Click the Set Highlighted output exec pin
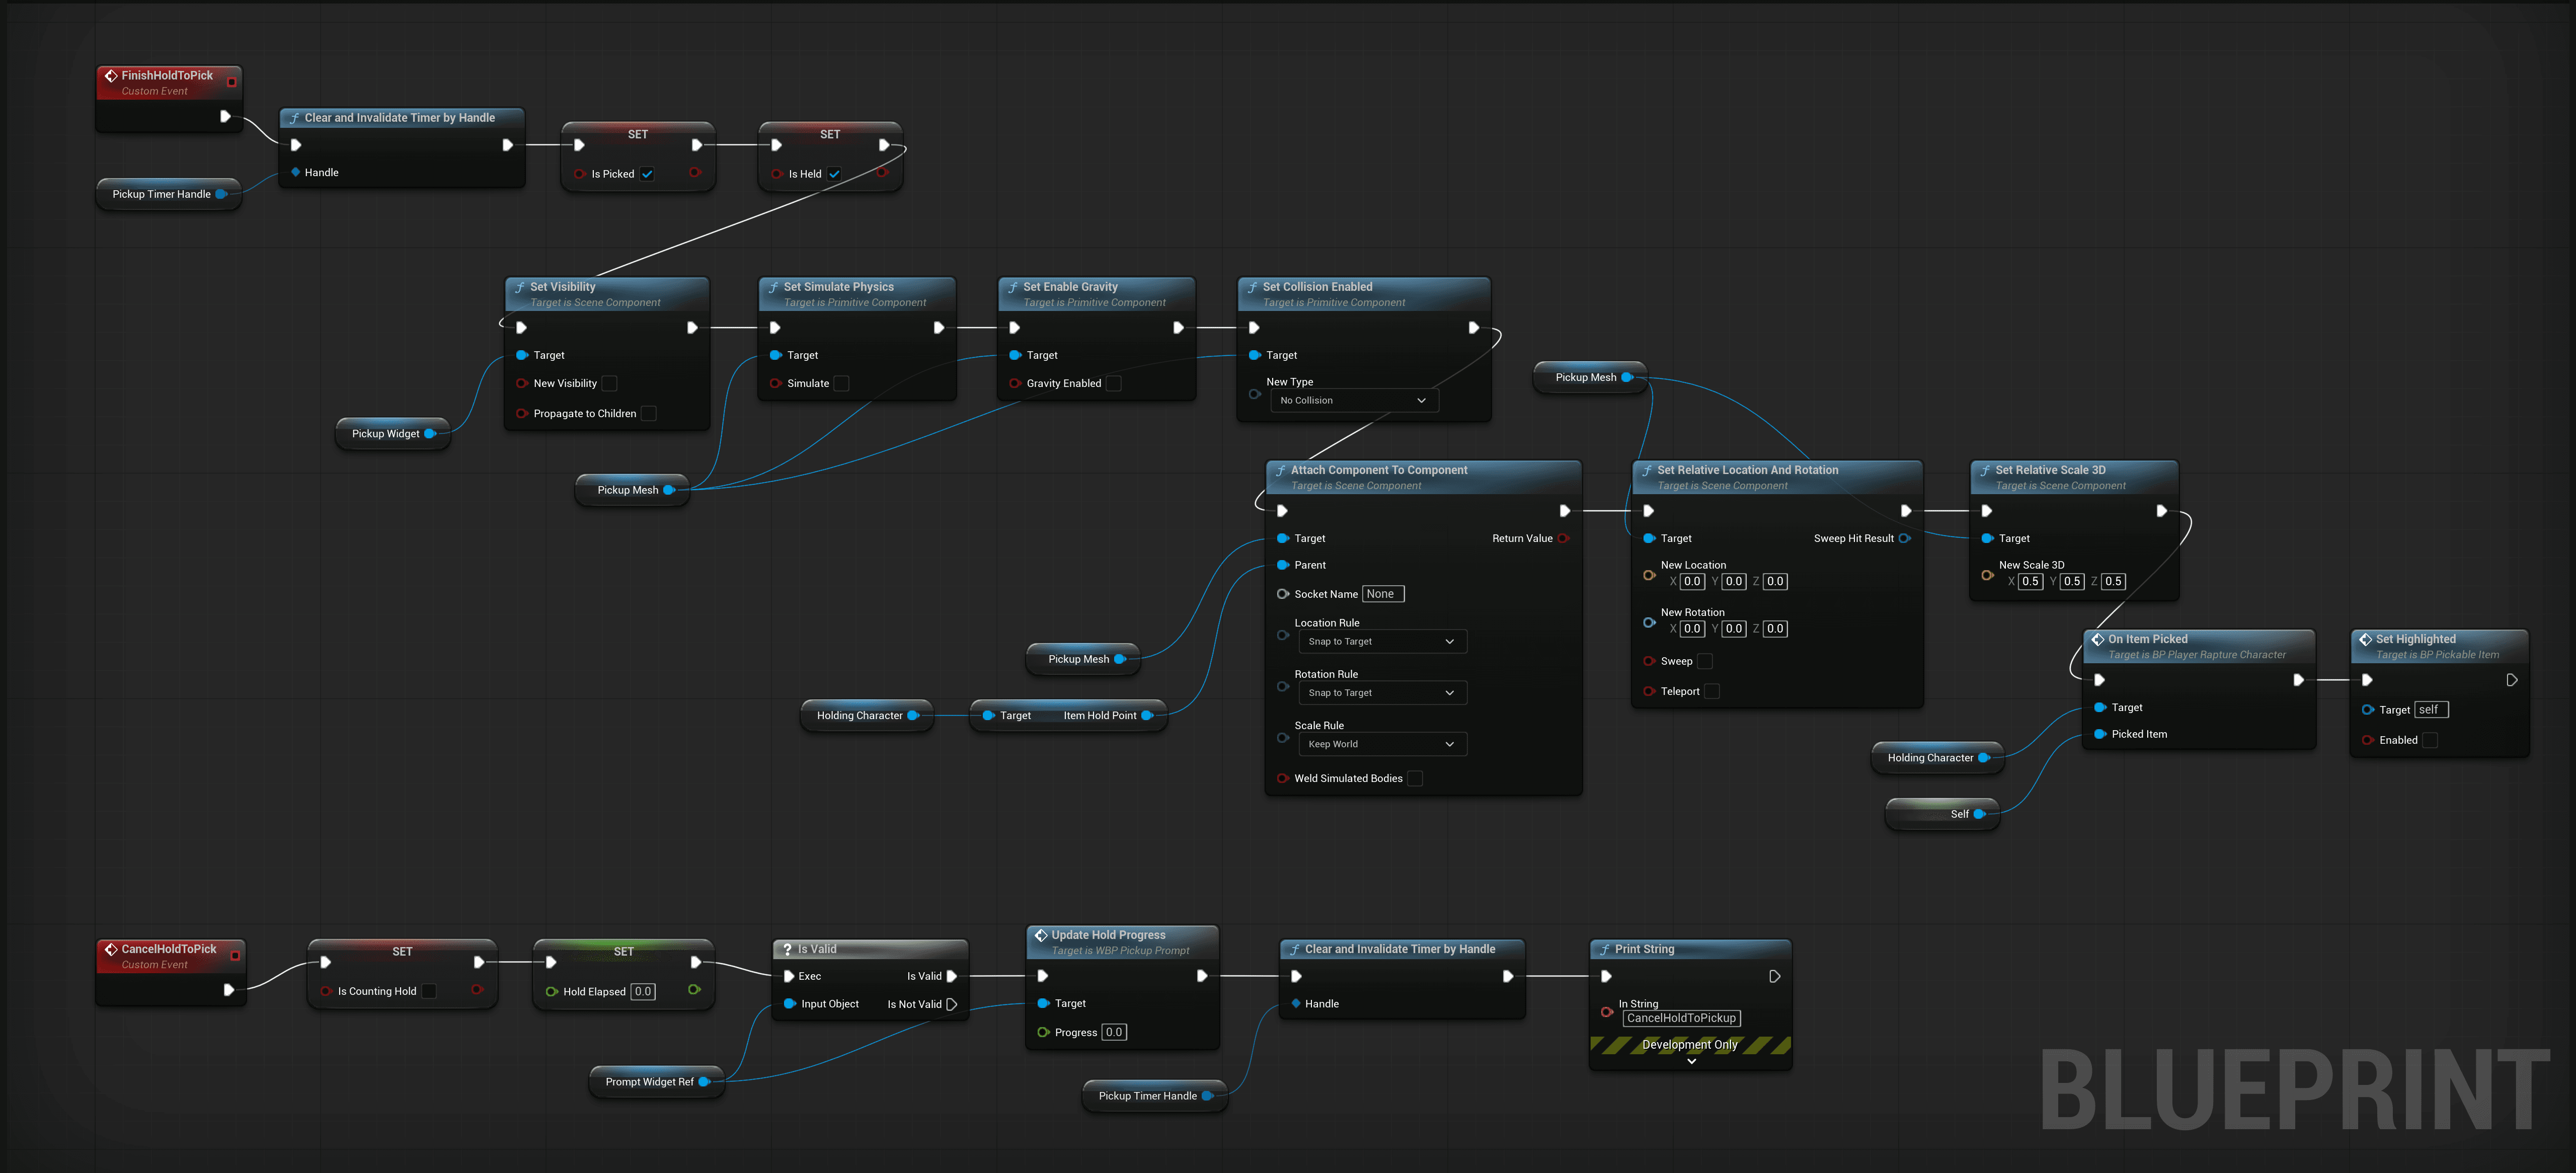 (x=2512, y=680)
